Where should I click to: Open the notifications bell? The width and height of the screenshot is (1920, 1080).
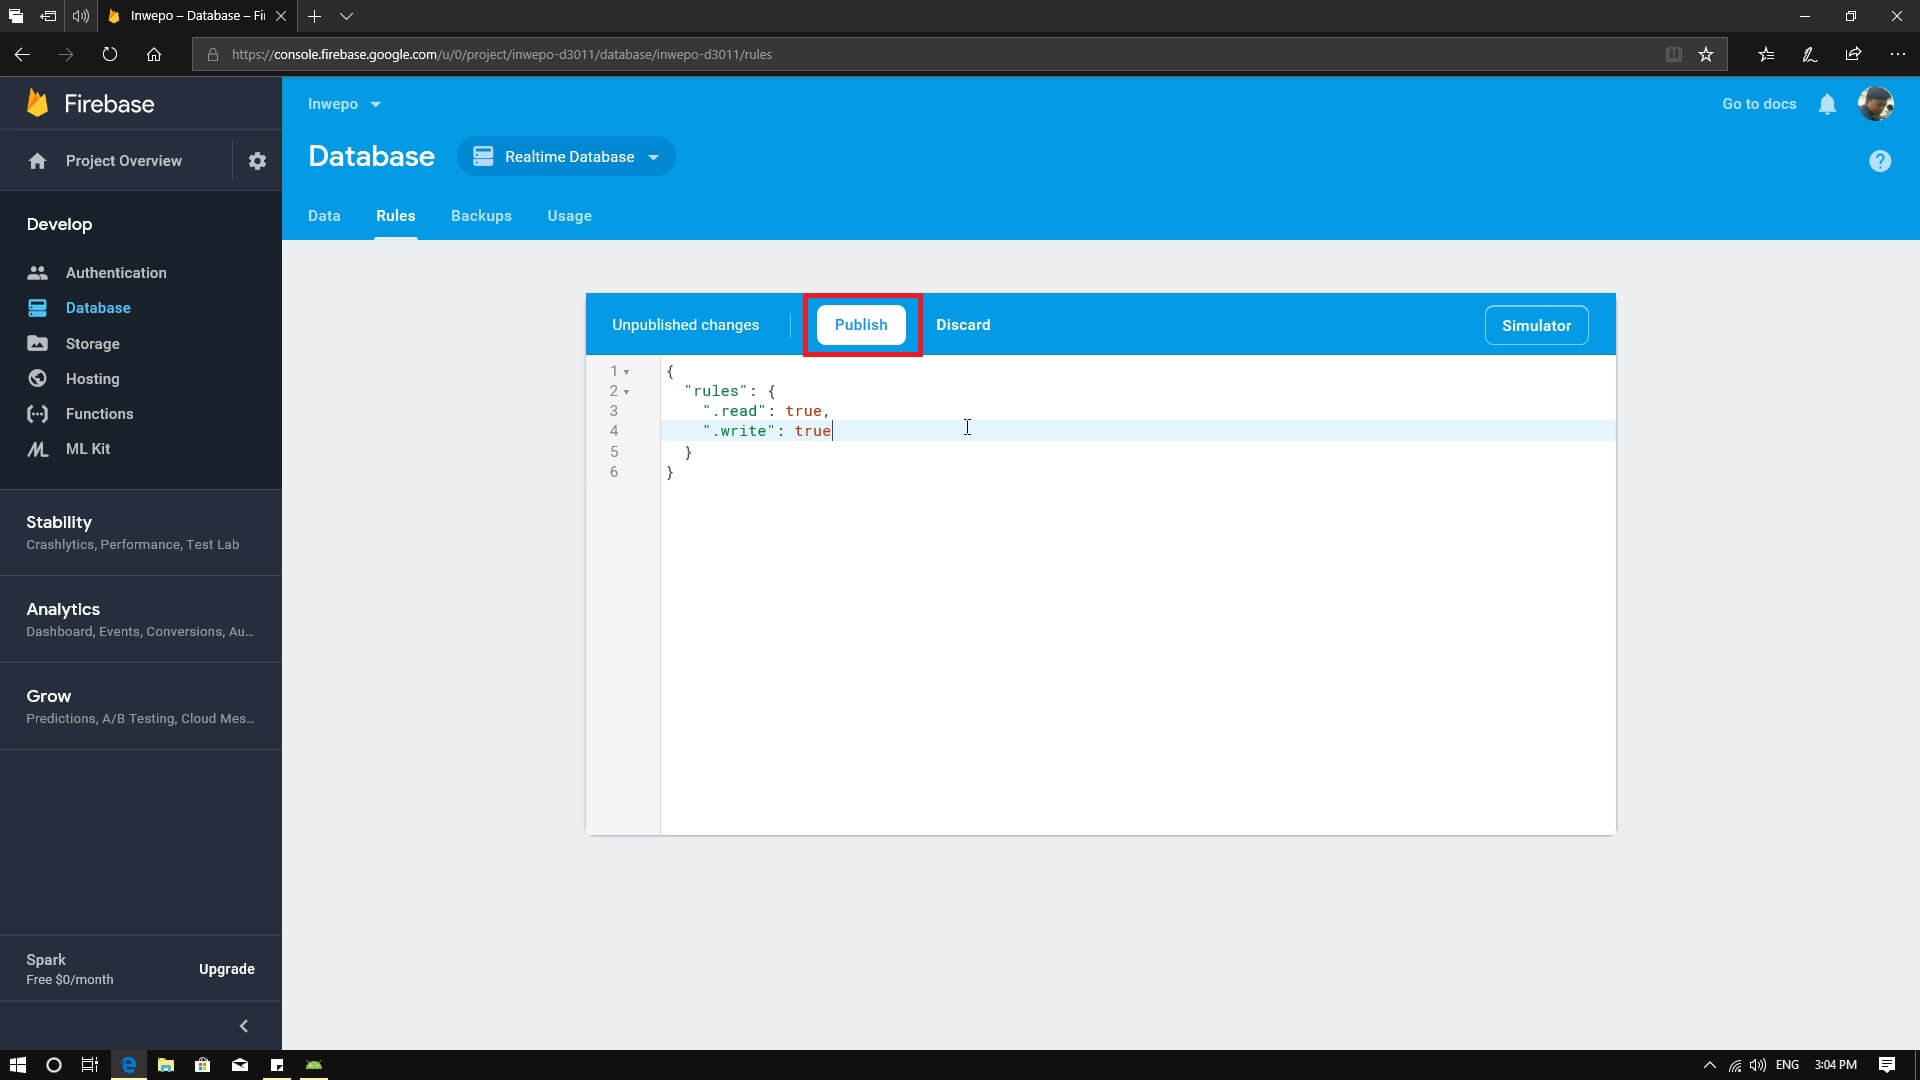[1827, 104]
